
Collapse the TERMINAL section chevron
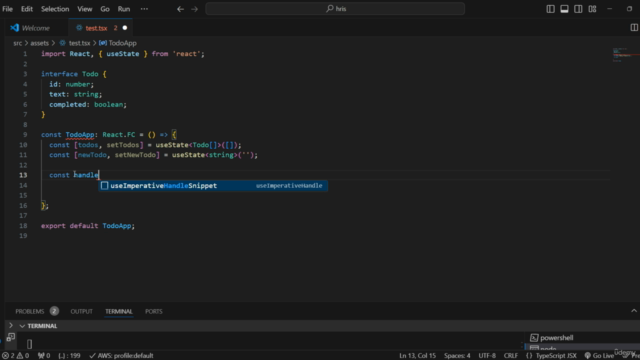(22, 326)
